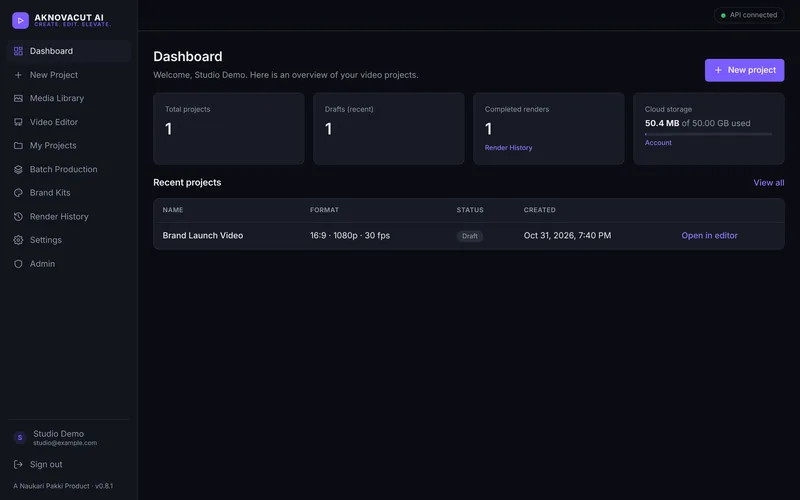The height and width of the screenshot is (500, 800).
Task: Click the Recent projects heading
Action: coord(187,183)
